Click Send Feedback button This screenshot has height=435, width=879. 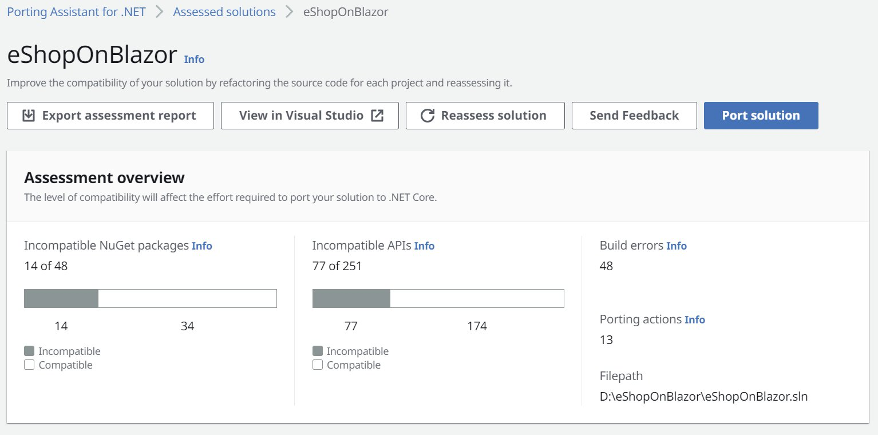tap(634, 115)
